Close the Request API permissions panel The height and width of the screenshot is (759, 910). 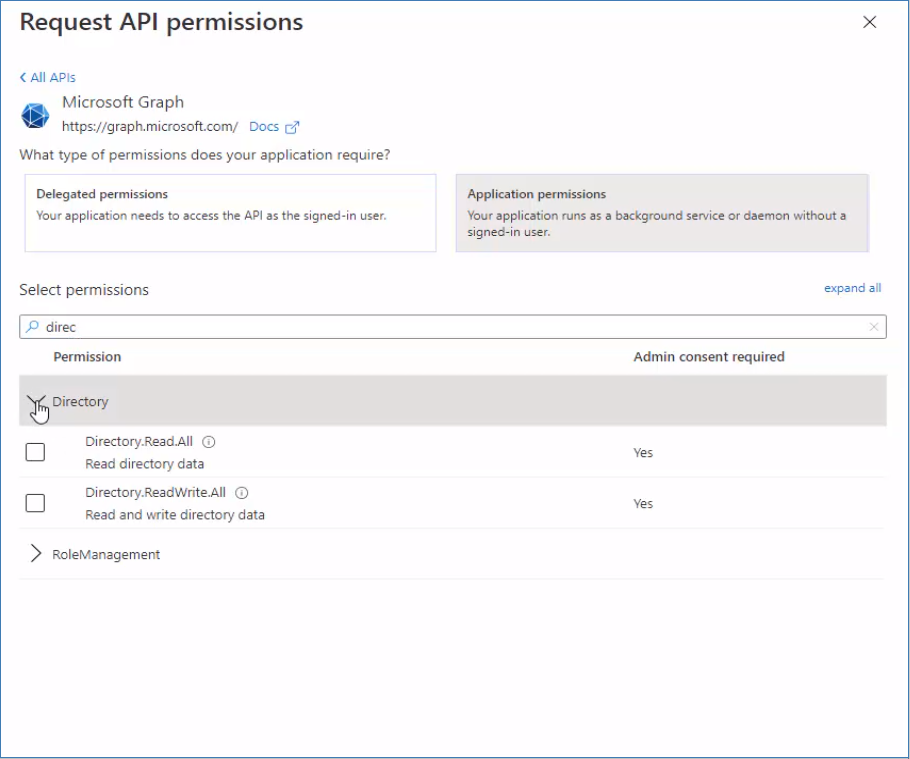pyautogui.click(x=869, y=22)
